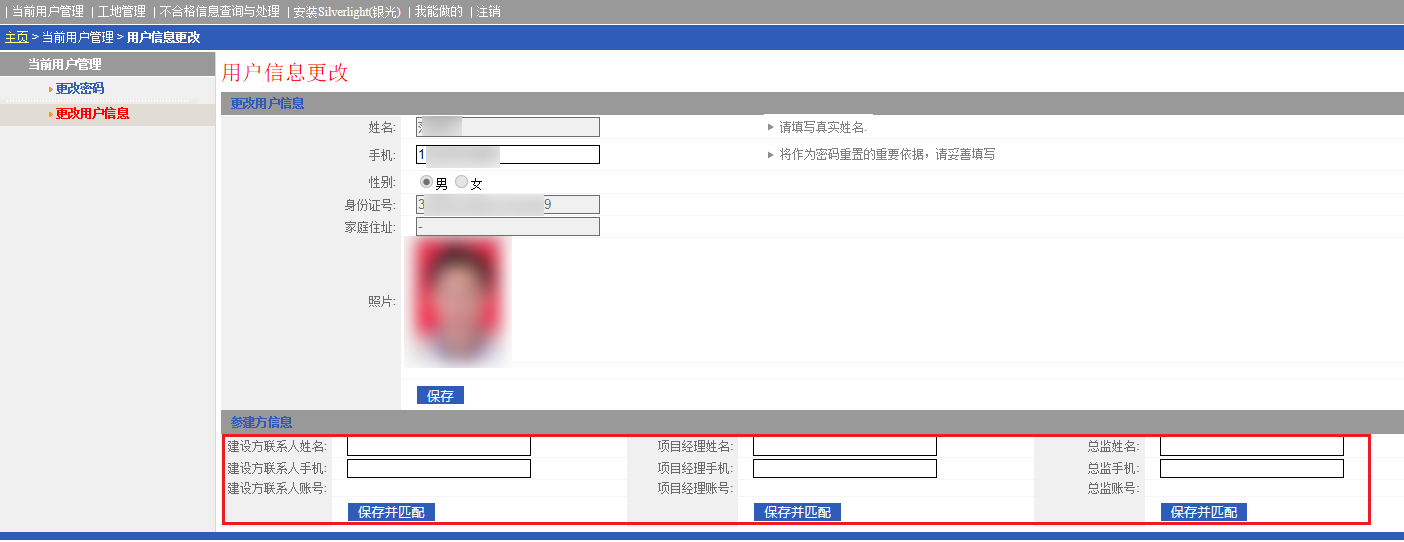Open the 当前用户管理 top menu

[x=47, y=12]
